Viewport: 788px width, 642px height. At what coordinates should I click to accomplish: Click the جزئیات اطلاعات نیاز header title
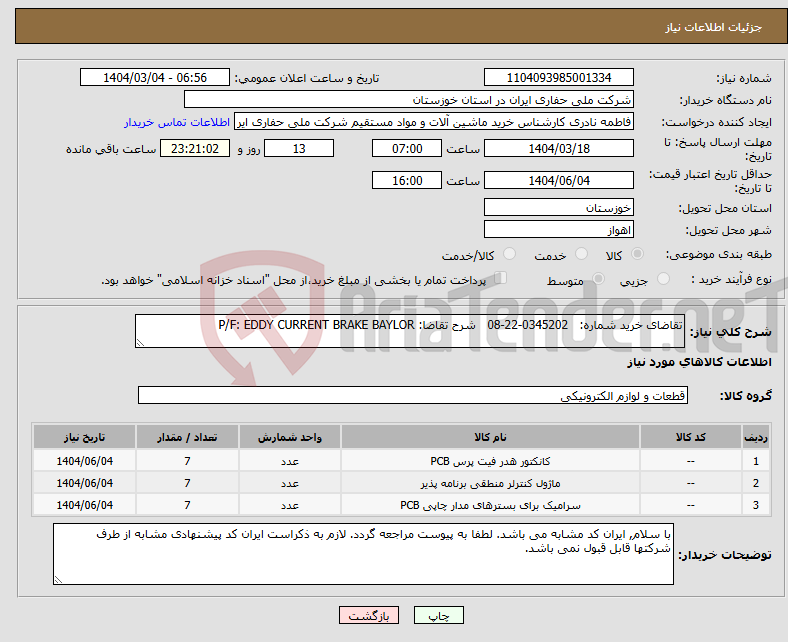[714, 27]
